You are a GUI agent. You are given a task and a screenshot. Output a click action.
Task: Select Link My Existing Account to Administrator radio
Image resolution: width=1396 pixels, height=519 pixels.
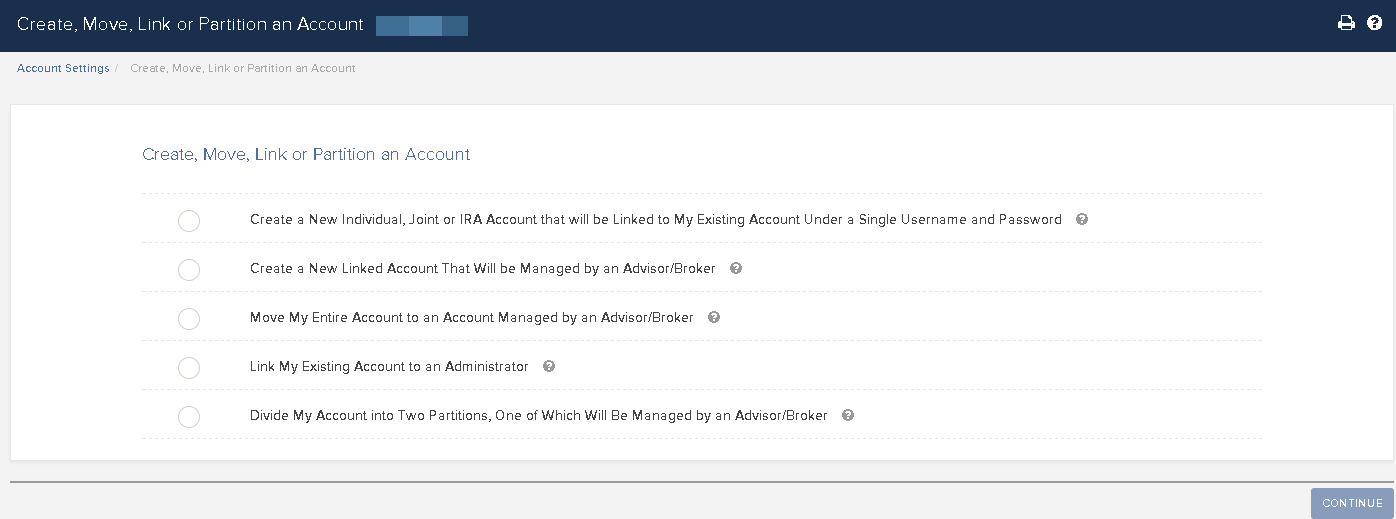coord(189,368)
